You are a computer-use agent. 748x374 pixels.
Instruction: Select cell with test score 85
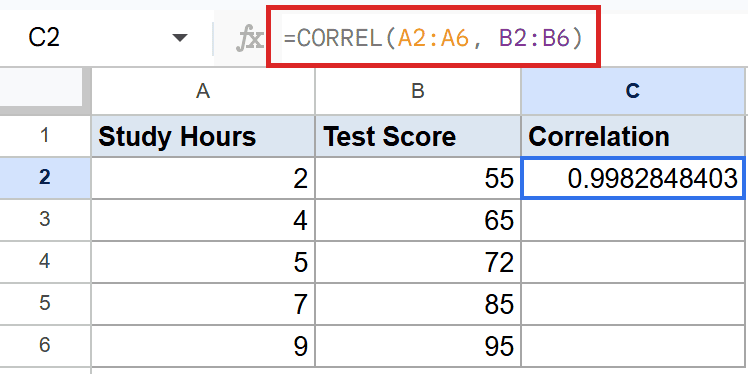click(418, 304)
